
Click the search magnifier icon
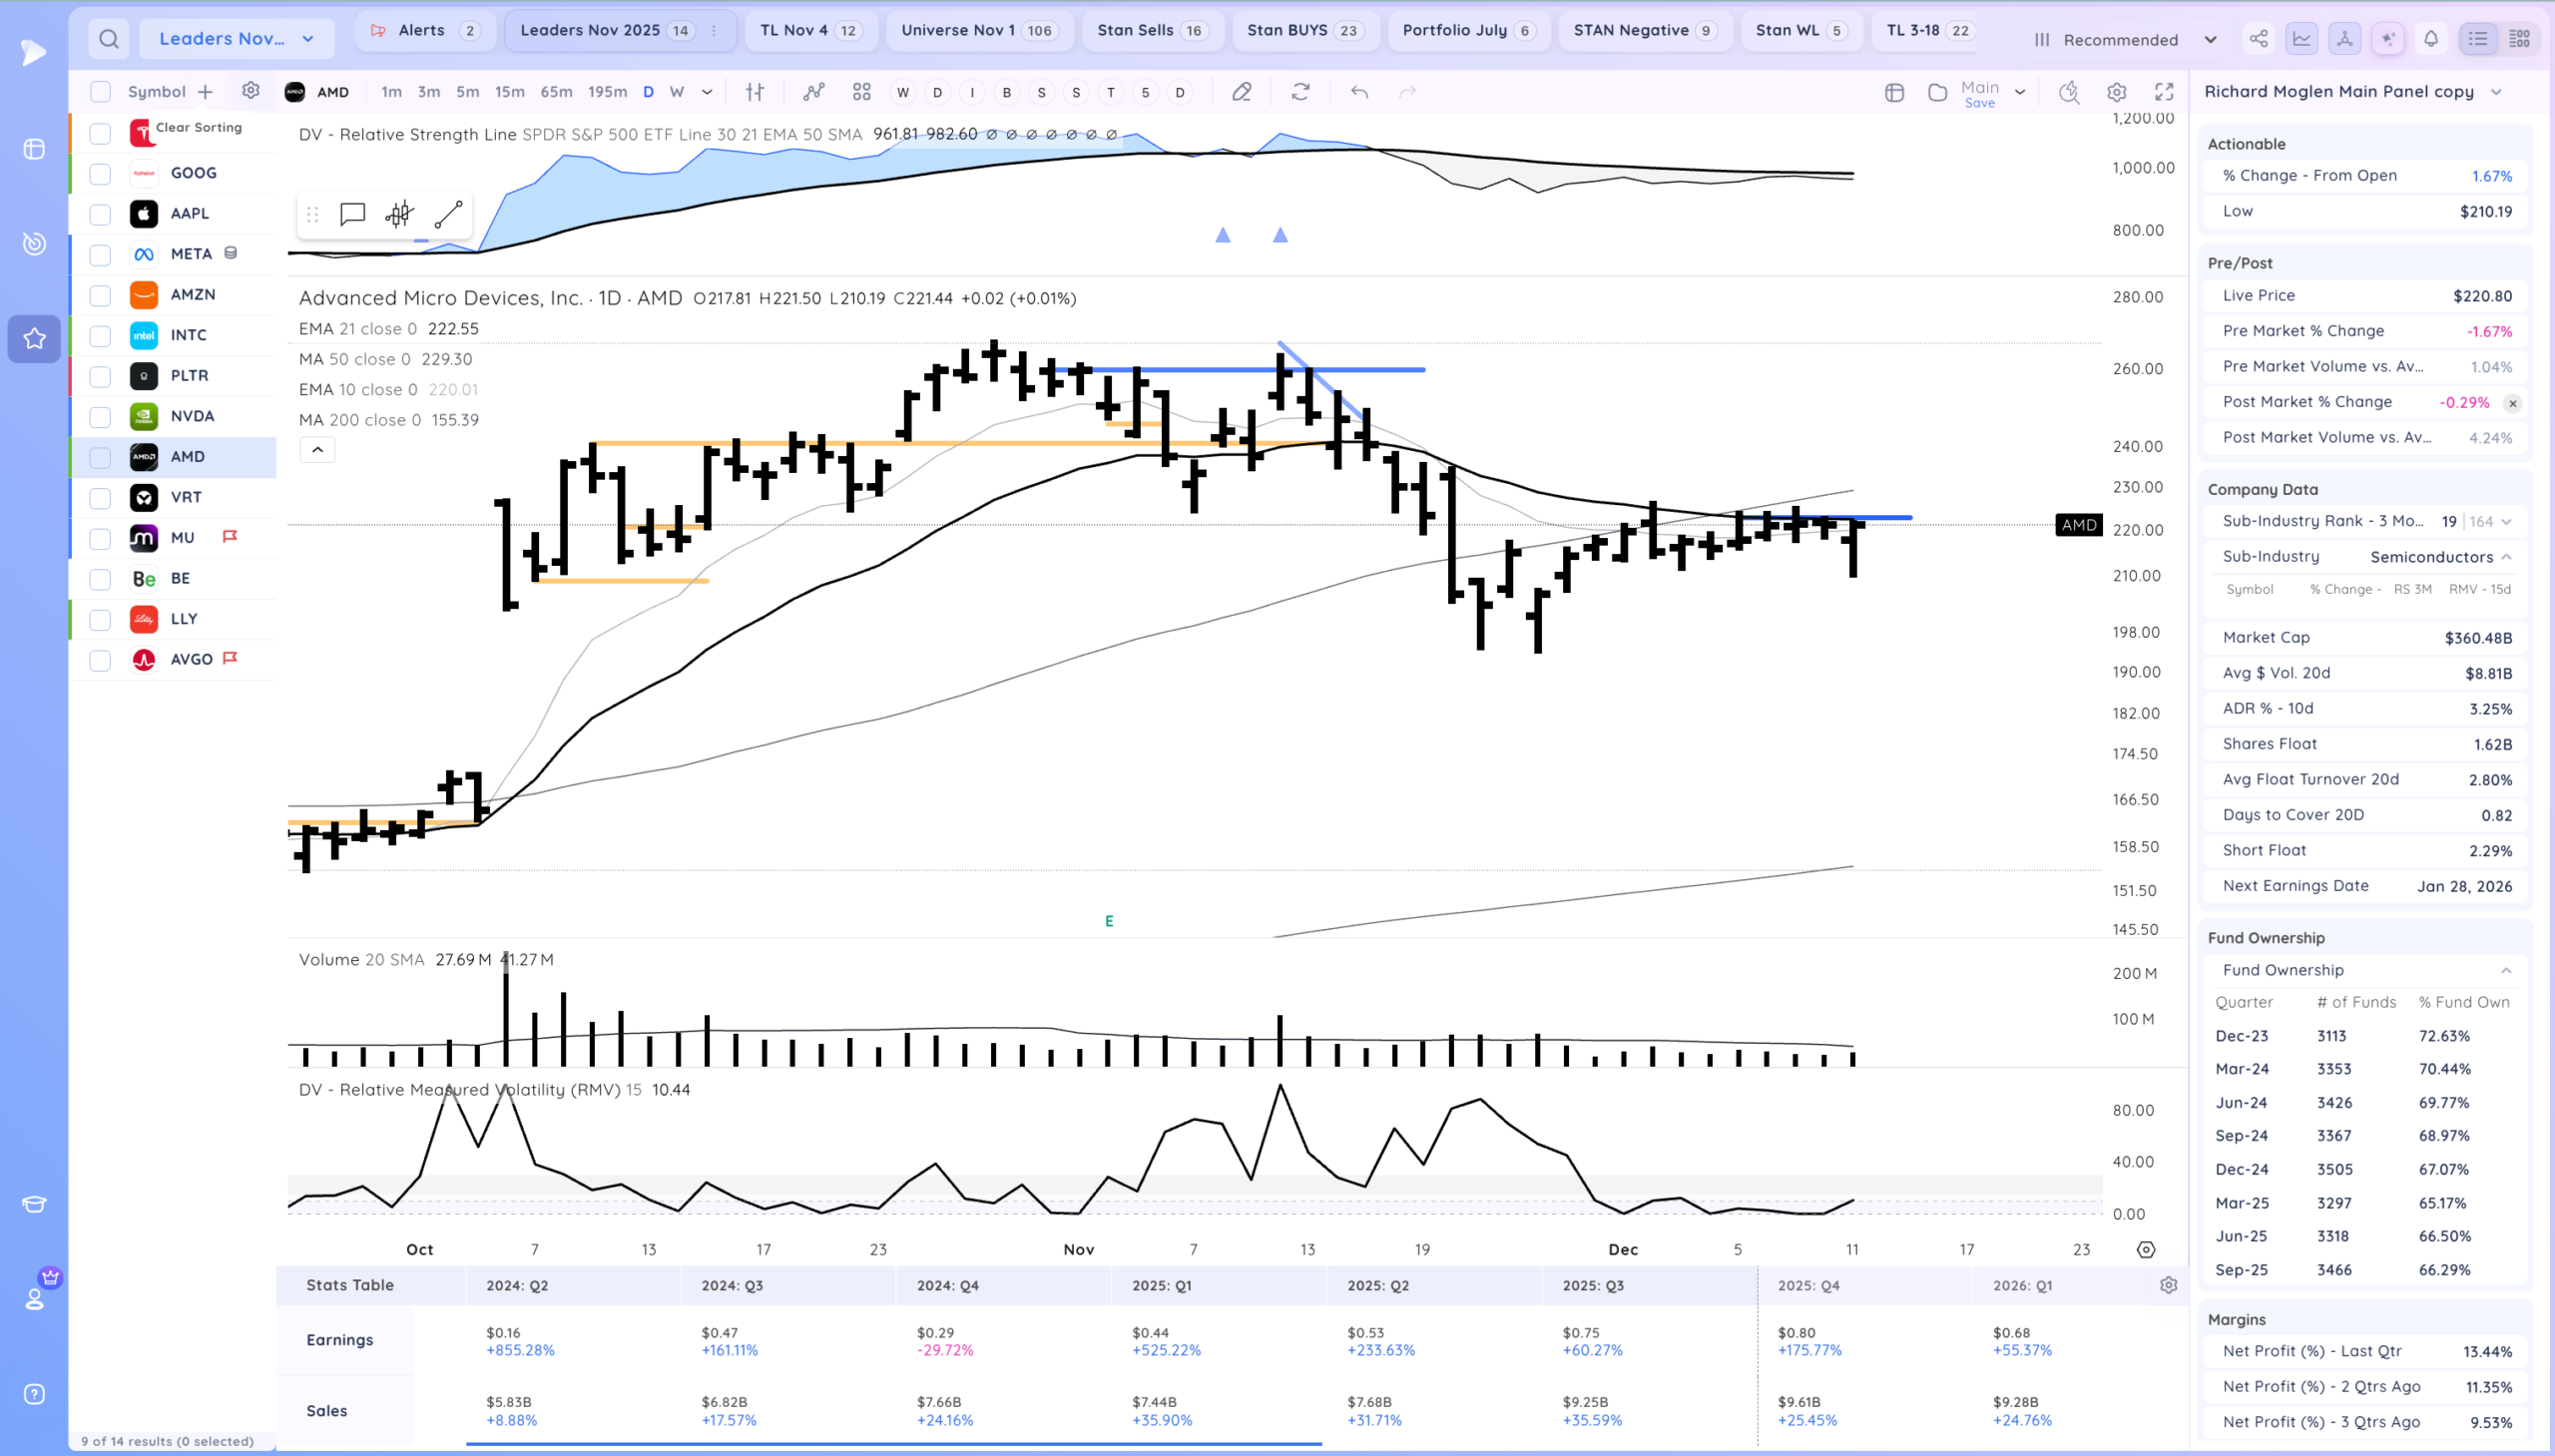tap(109, 39)
